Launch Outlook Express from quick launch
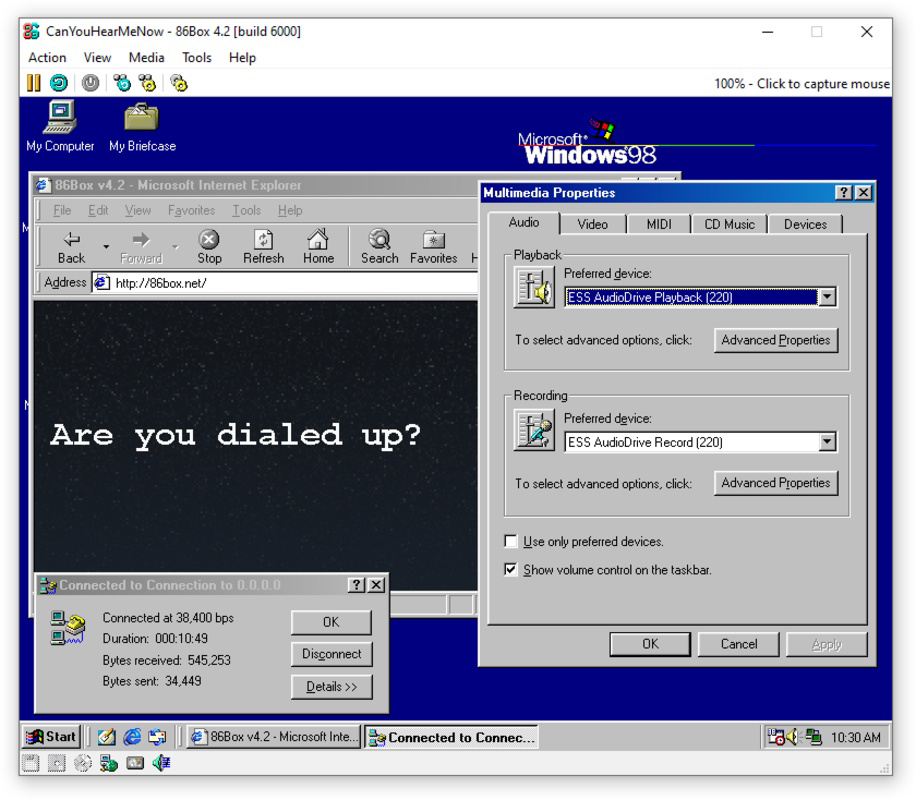This screenshot has height=800, width=916. click(157, 737)
